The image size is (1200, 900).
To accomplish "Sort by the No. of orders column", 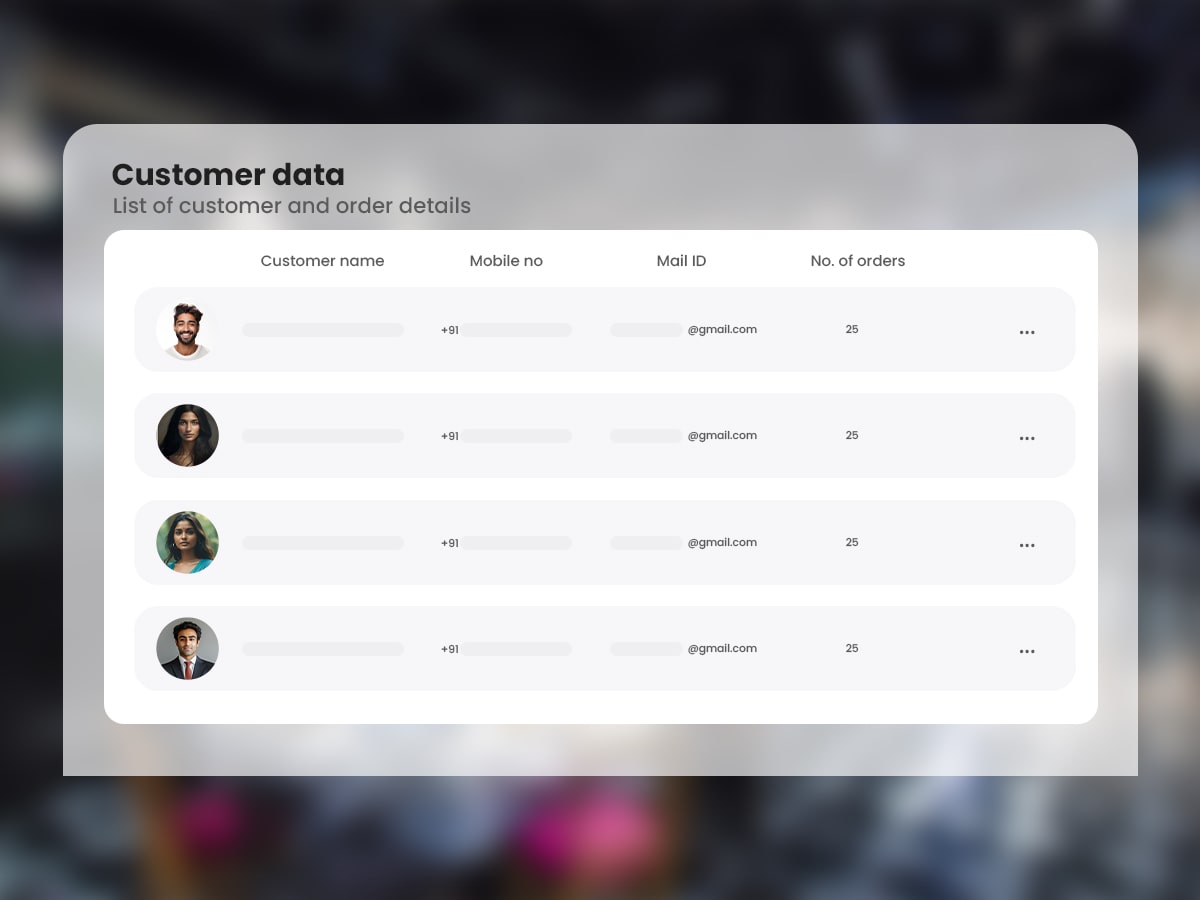I will click(x=857, y=261).
